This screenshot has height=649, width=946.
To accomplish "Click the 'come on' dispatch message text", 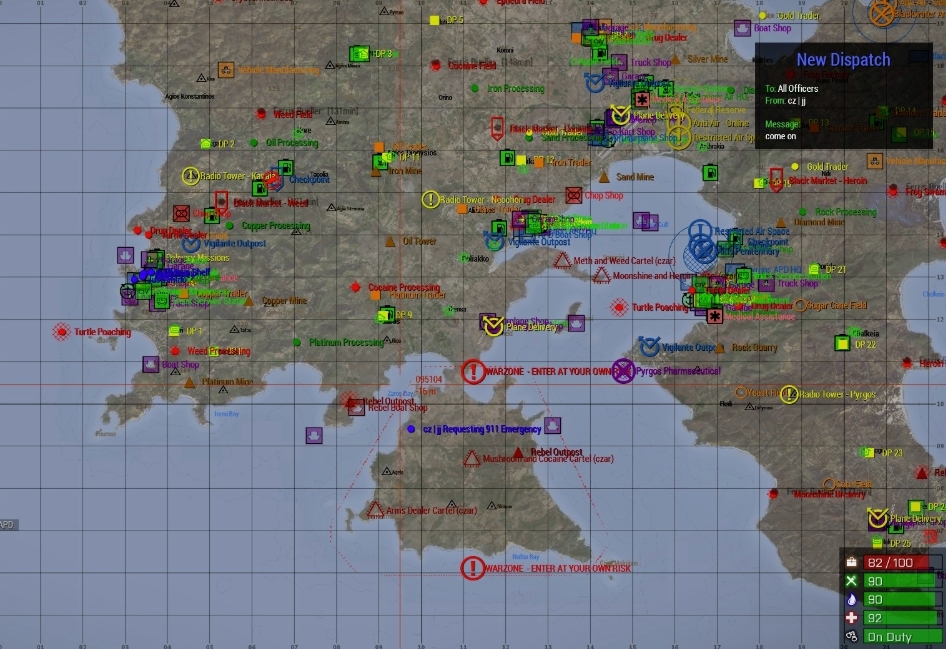I will pyautogui.click(x=781, y=136).
